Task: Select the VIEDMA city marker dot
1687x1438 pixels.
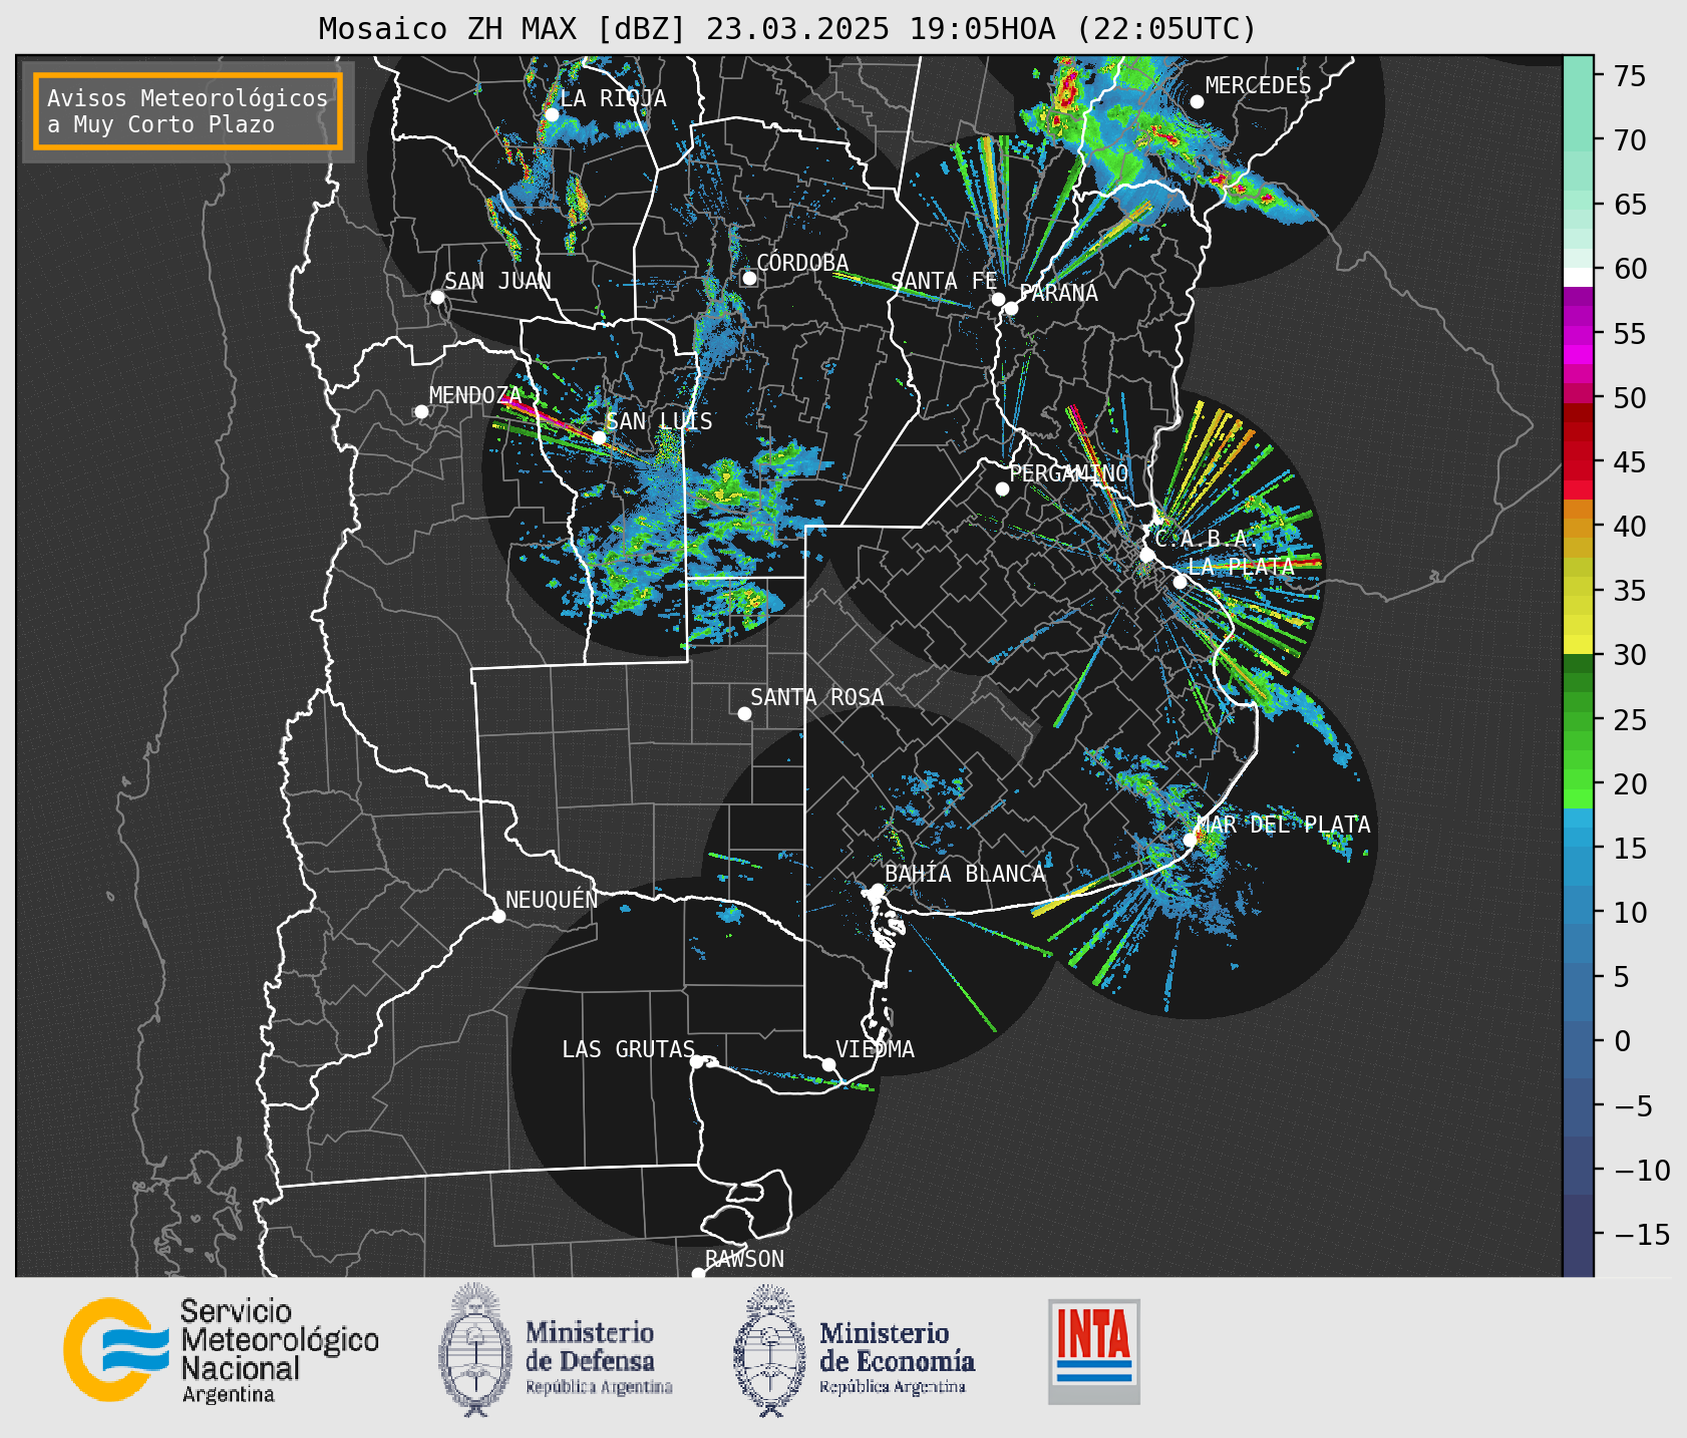Action: pyautogui.click(x=828, y=1064)
